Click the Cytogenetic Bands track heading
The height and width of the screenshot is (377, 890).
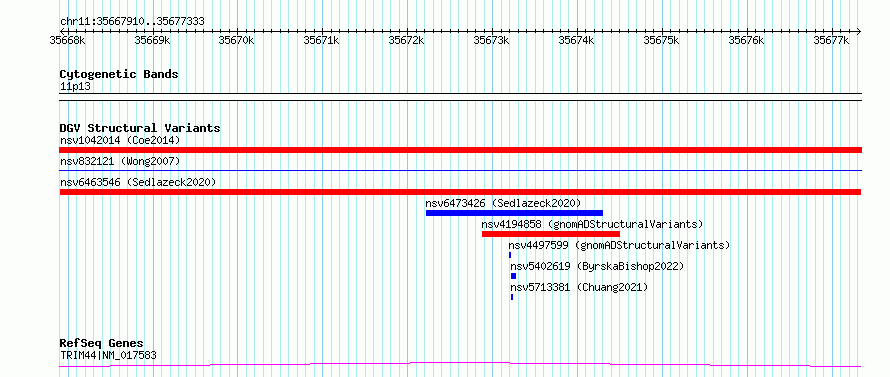[119, 74]
